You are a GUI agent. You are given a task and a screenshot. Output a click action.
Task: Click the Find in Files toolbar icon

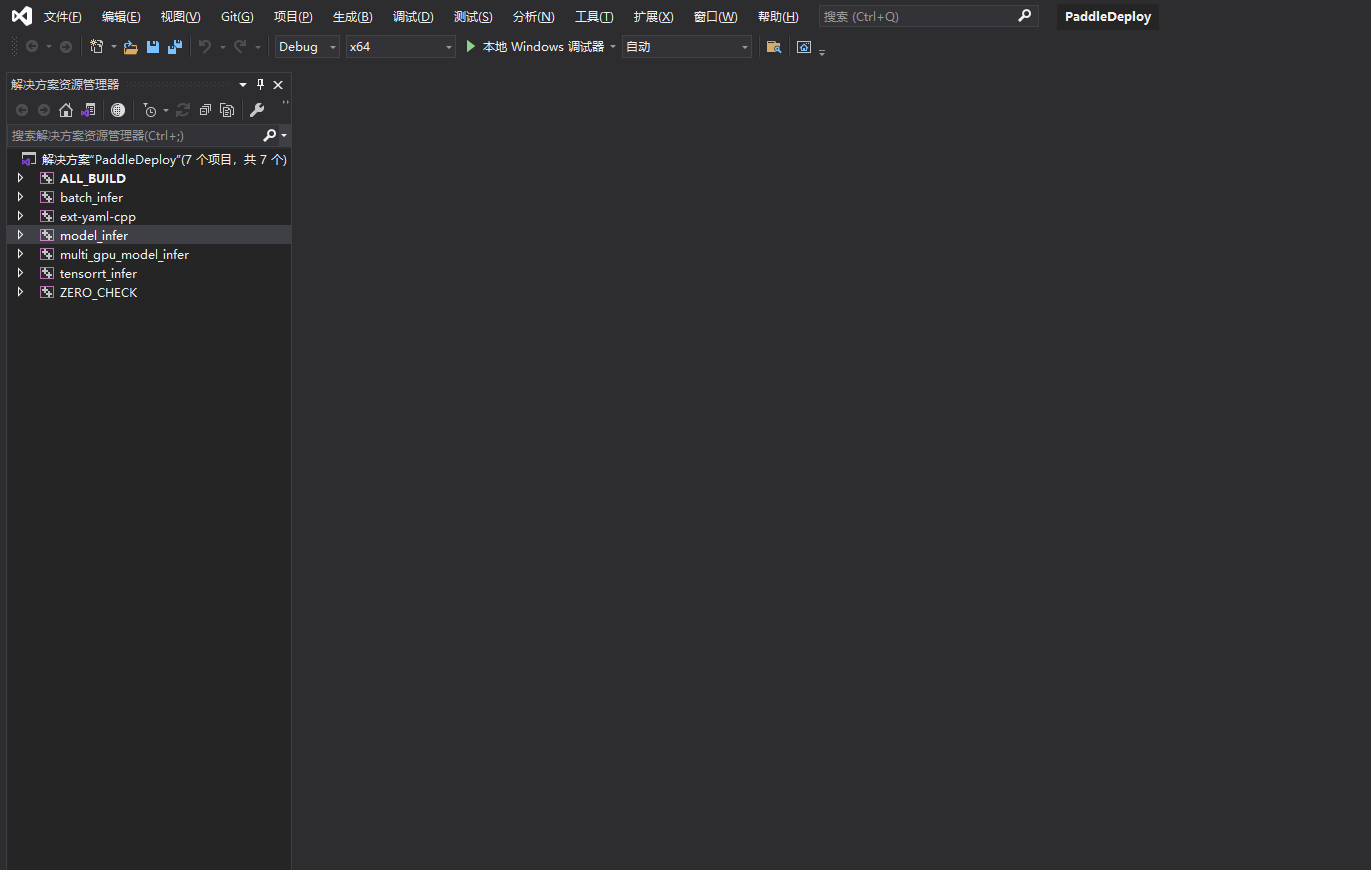[x=773, y=47]
